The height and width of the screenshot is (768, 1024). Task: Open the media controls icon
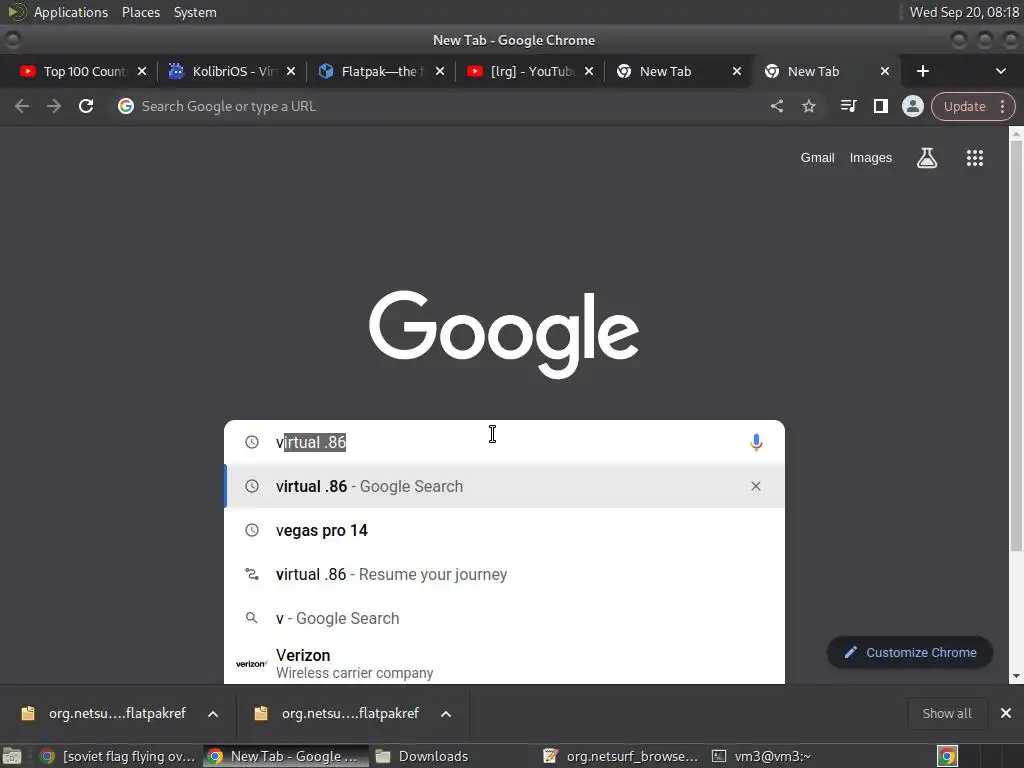(848, 106)
